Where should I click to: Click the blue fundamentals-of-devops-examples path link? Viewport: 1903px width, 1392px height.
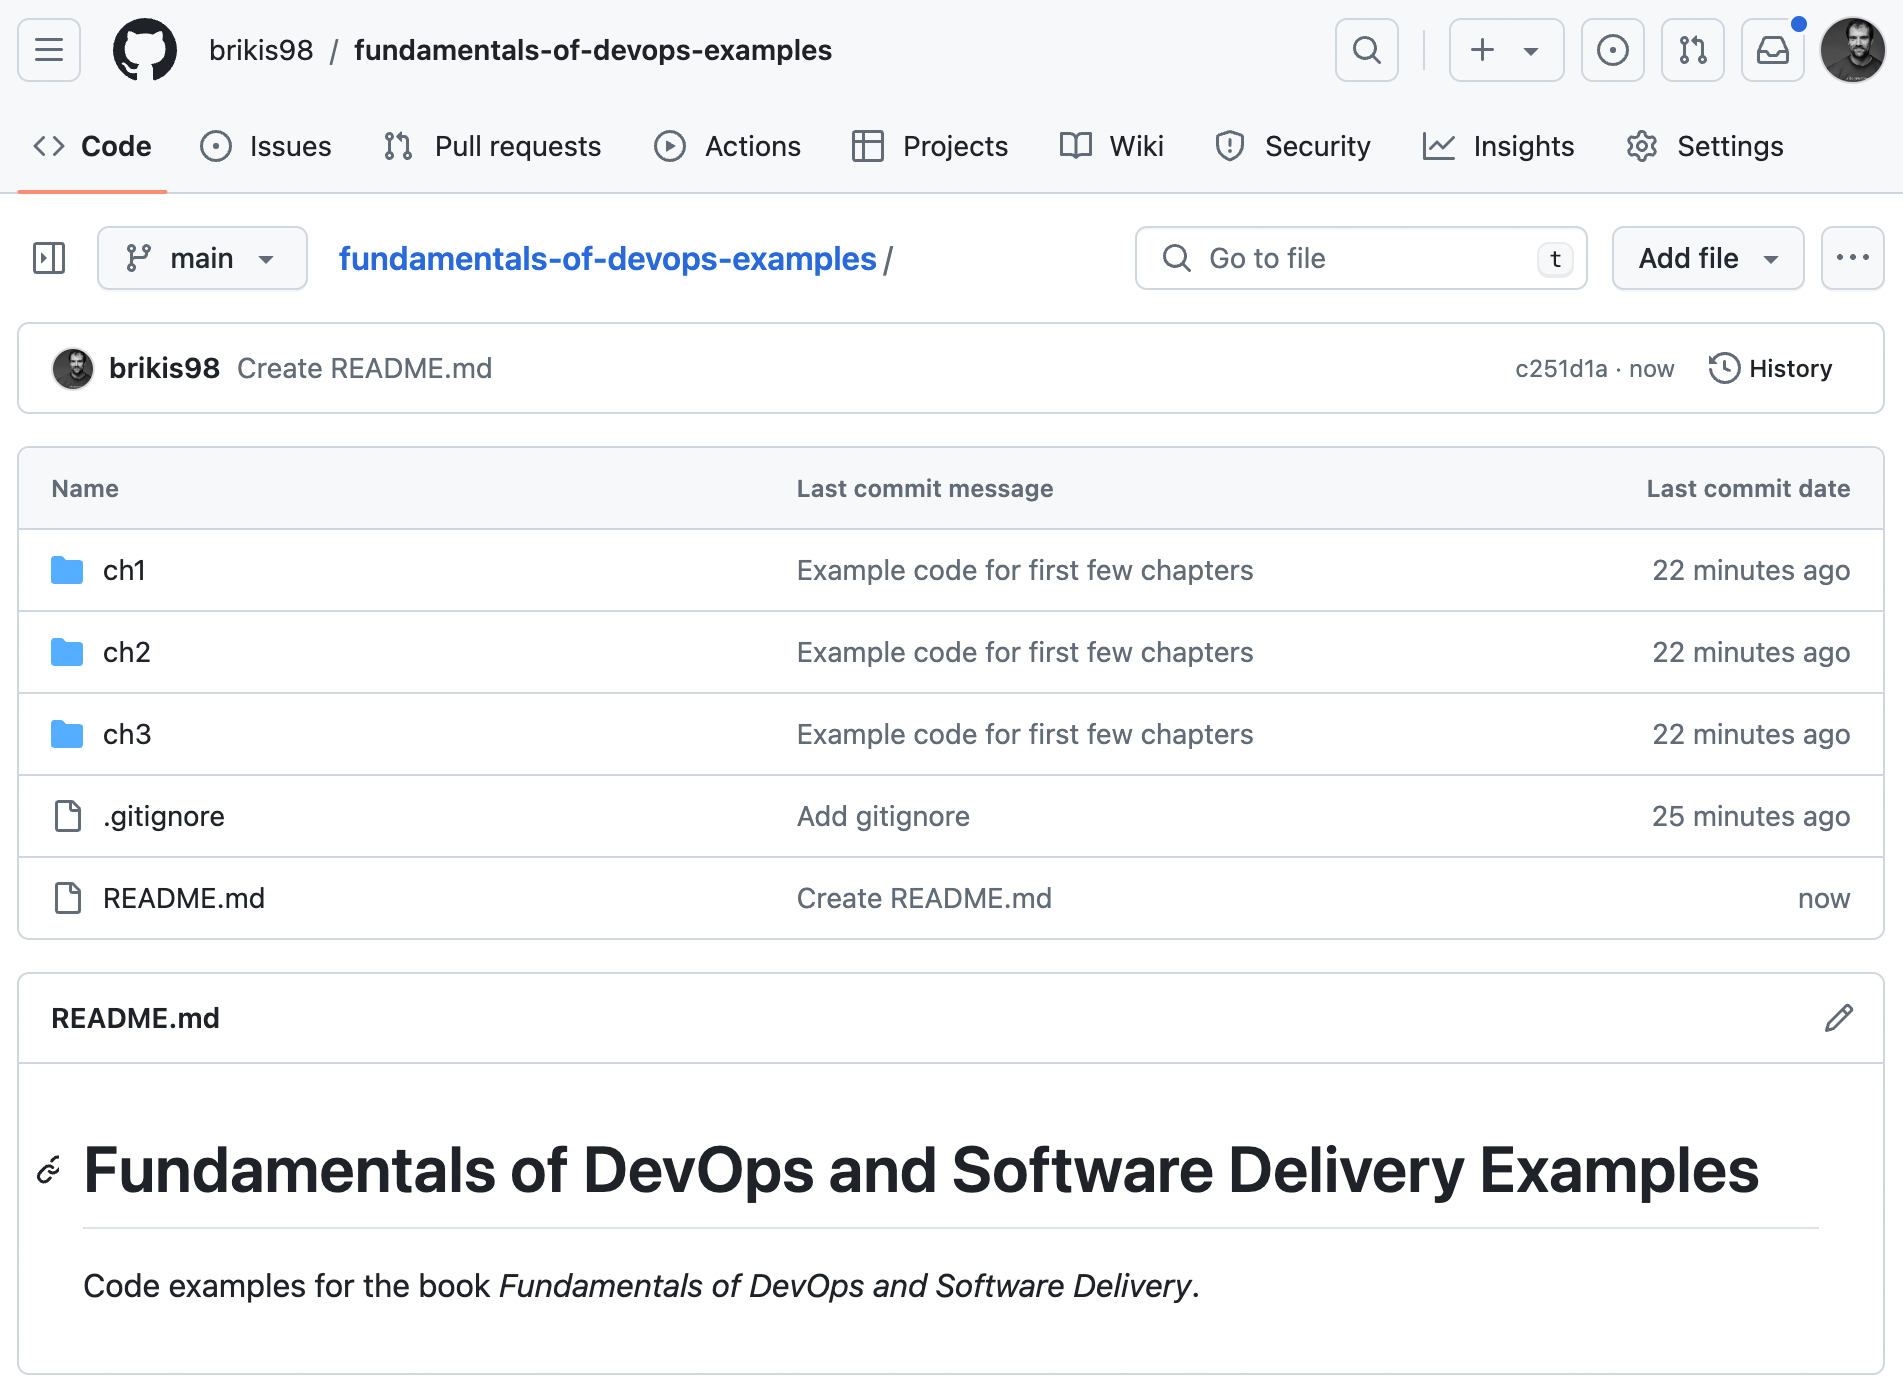click(x=607, y=258)
